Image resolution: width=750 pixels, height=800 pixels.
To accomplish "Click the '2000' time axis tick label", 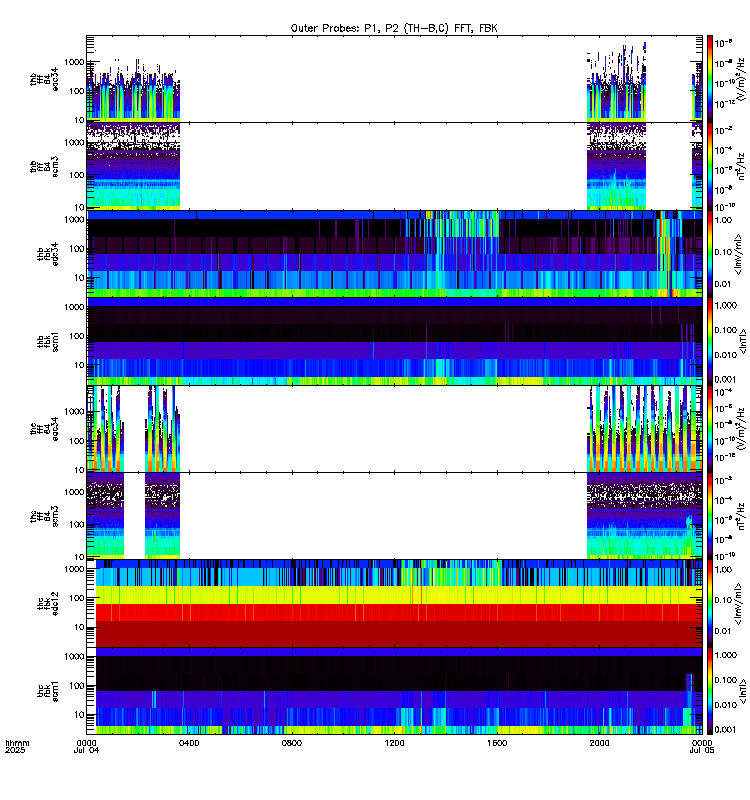I will pos(599,743).
